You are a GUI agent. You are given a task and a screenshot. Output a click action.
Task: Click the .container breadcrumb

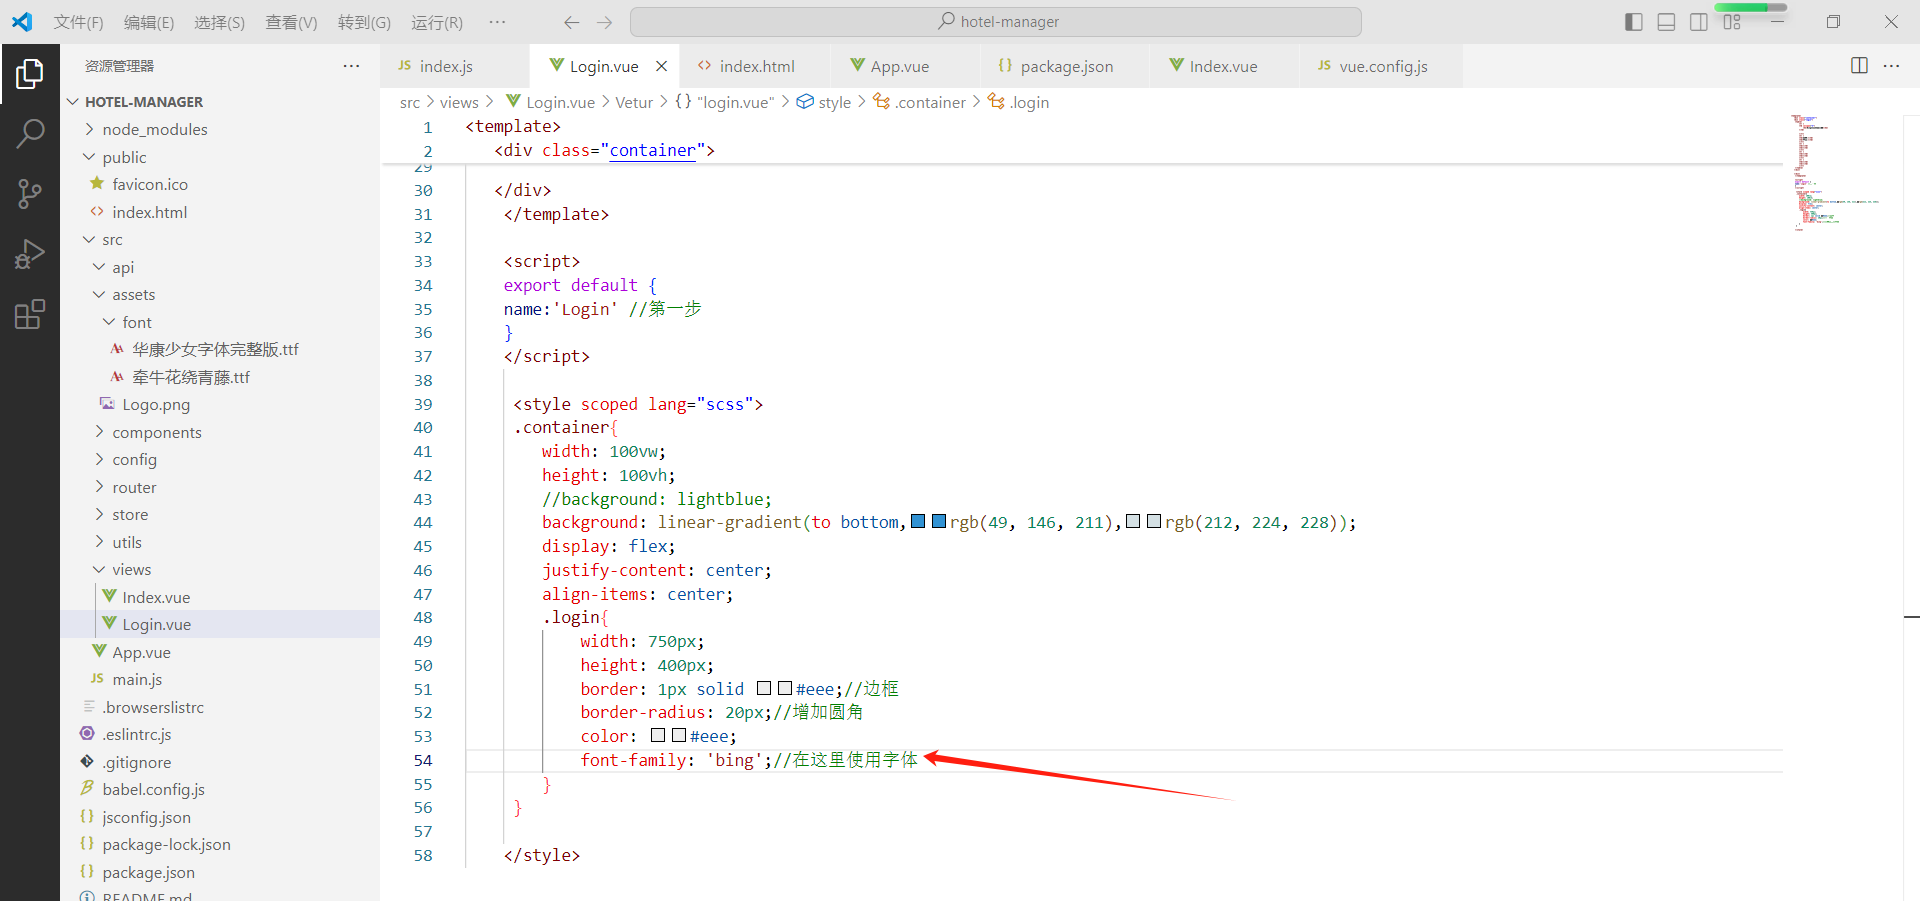[920, 102]
